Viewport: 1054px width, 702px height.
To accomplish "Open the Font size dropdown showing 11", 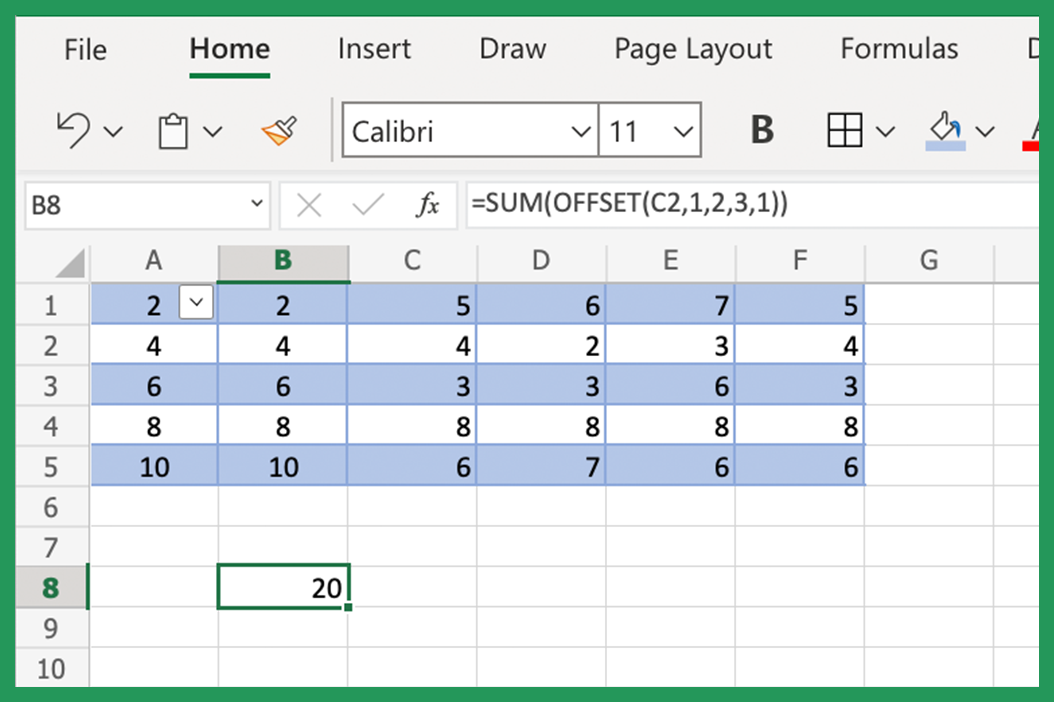I will (649, 130).
